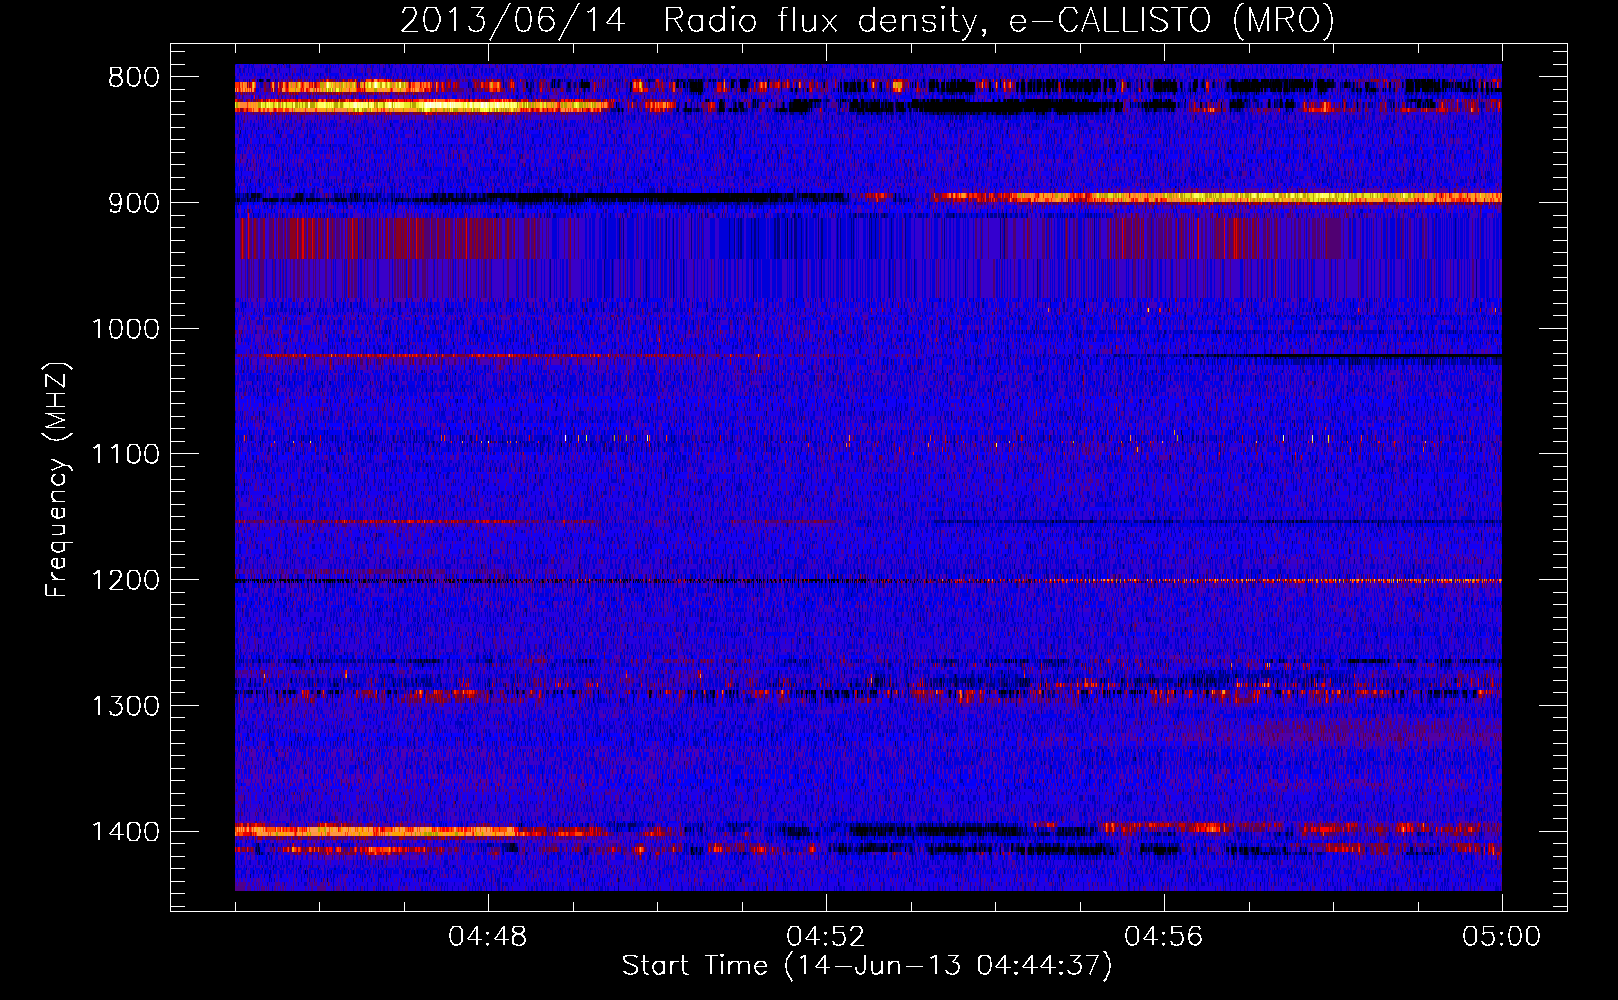Click the 1200 frequency axis label
Screen dimensions: 1618x1000
coord(125,581)
